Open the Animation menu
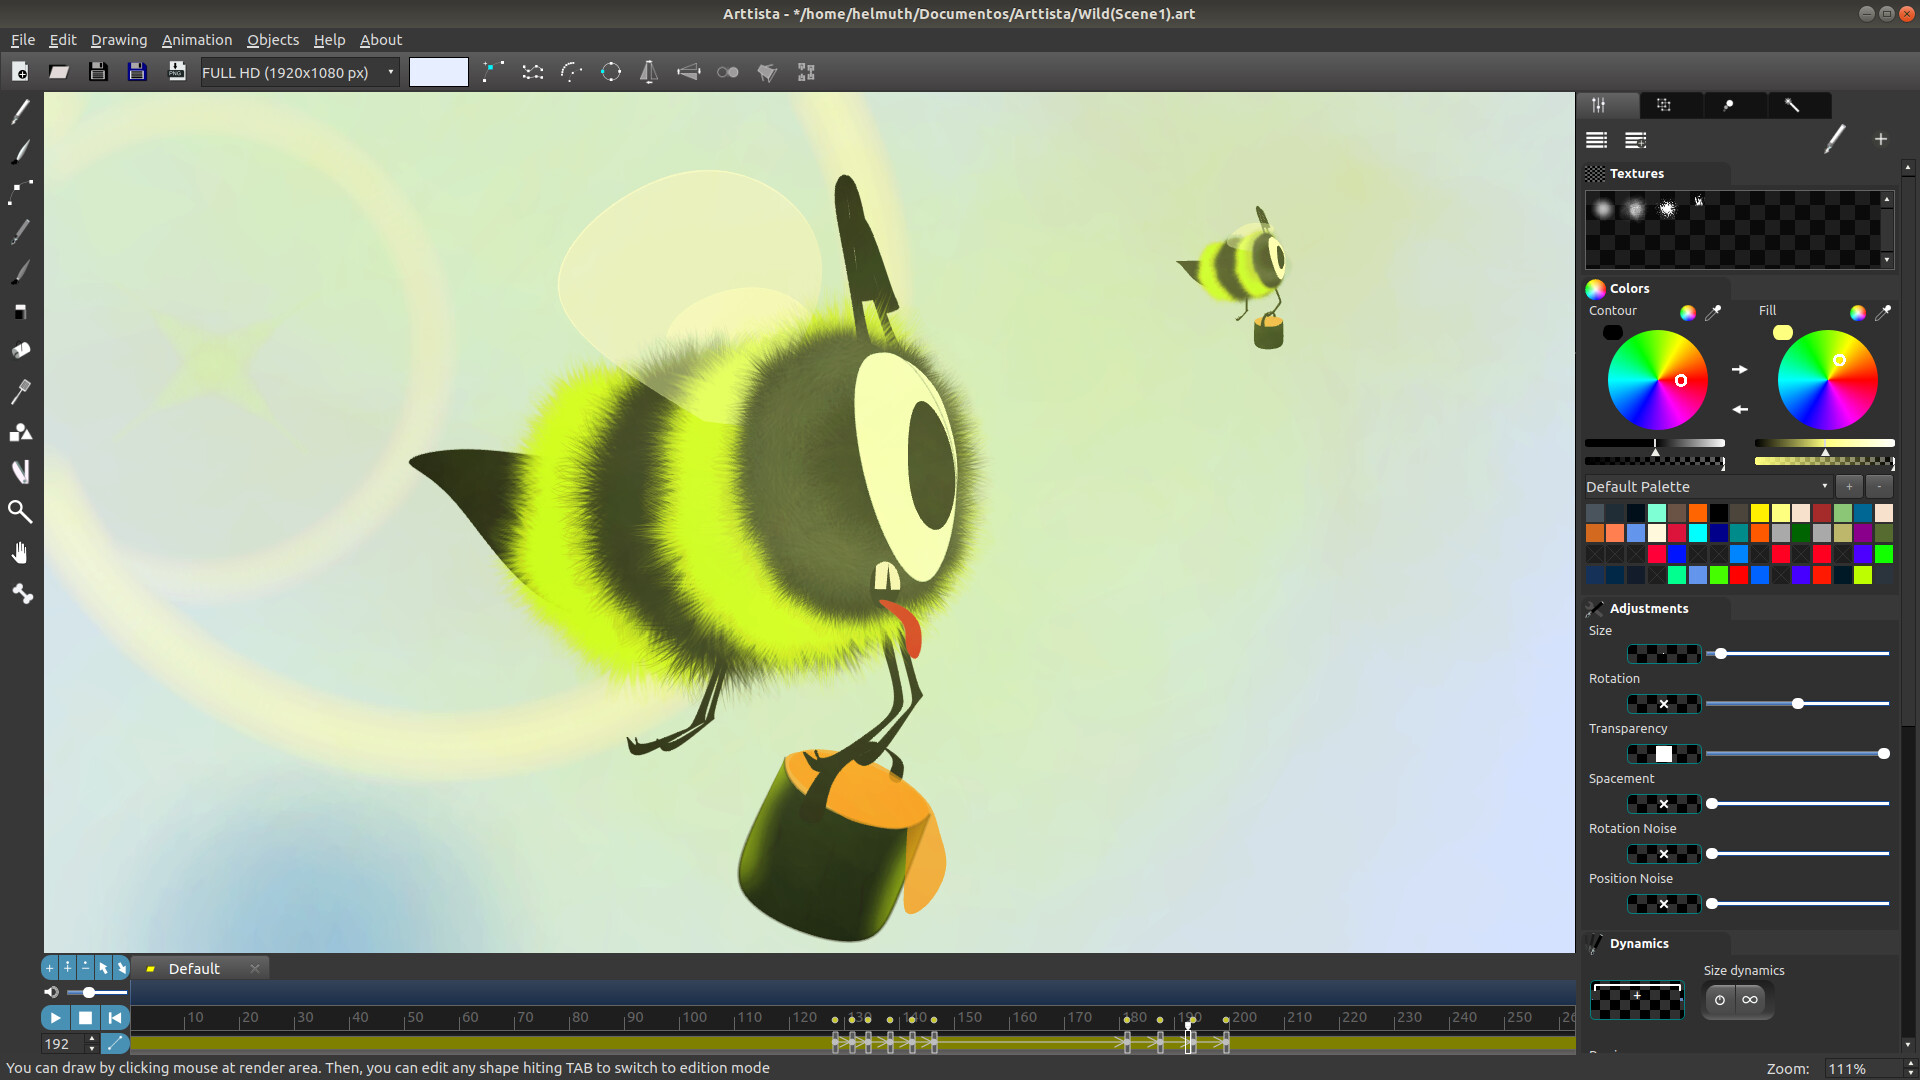 (196, 40)
